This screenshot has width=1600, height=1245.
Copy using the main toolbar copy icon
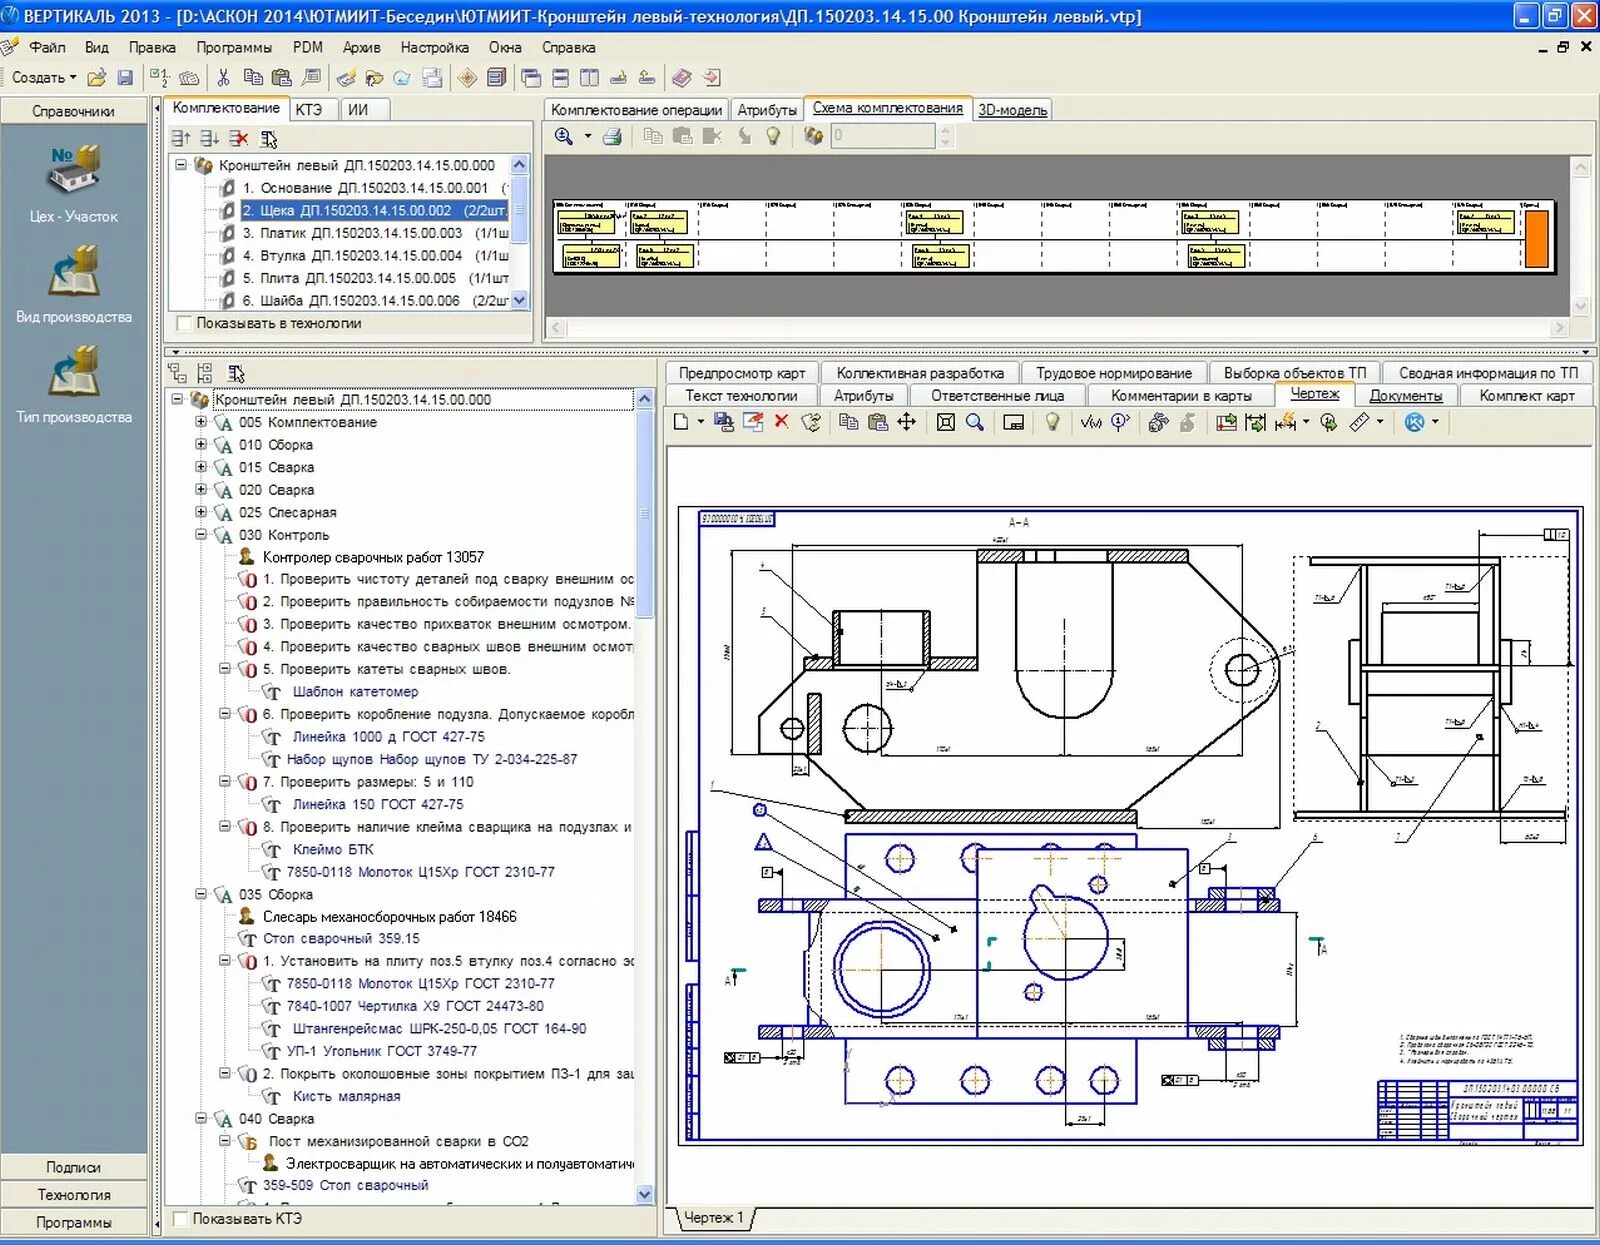[x=253, y=78]
